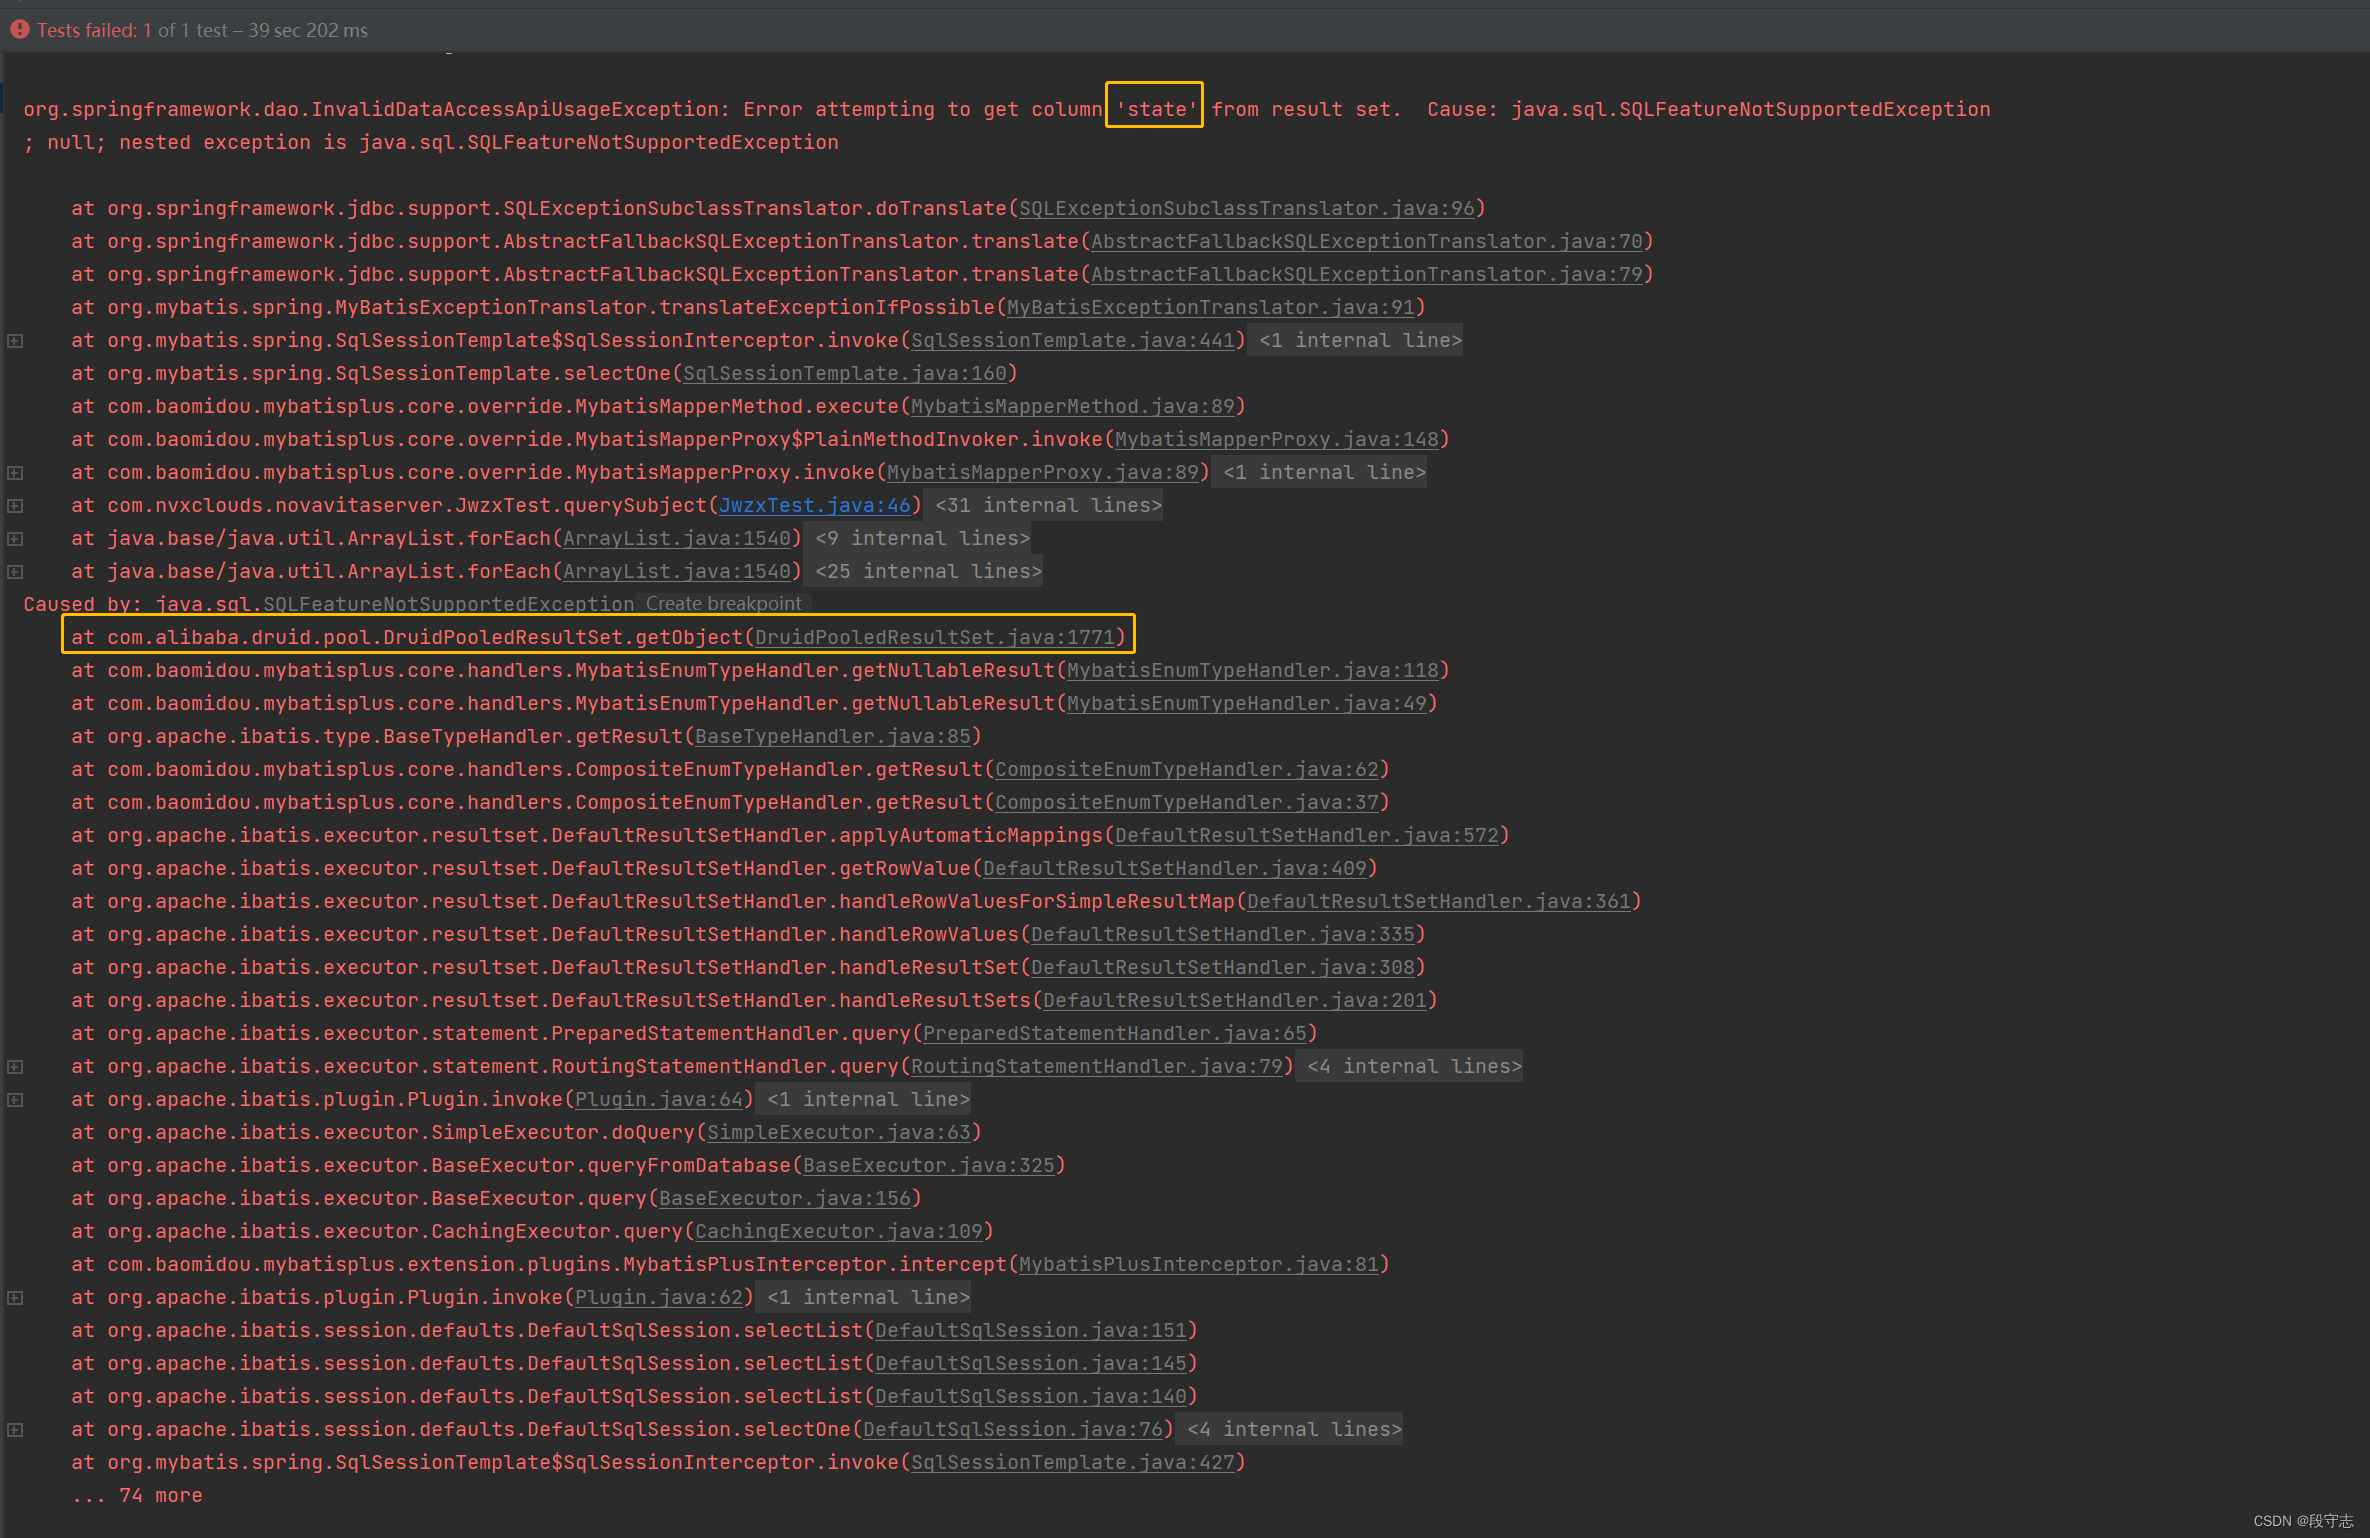Expand the first ArrayList.forEach internal lines
The width and height of the screenshot is (2370, 1538).
15,538
